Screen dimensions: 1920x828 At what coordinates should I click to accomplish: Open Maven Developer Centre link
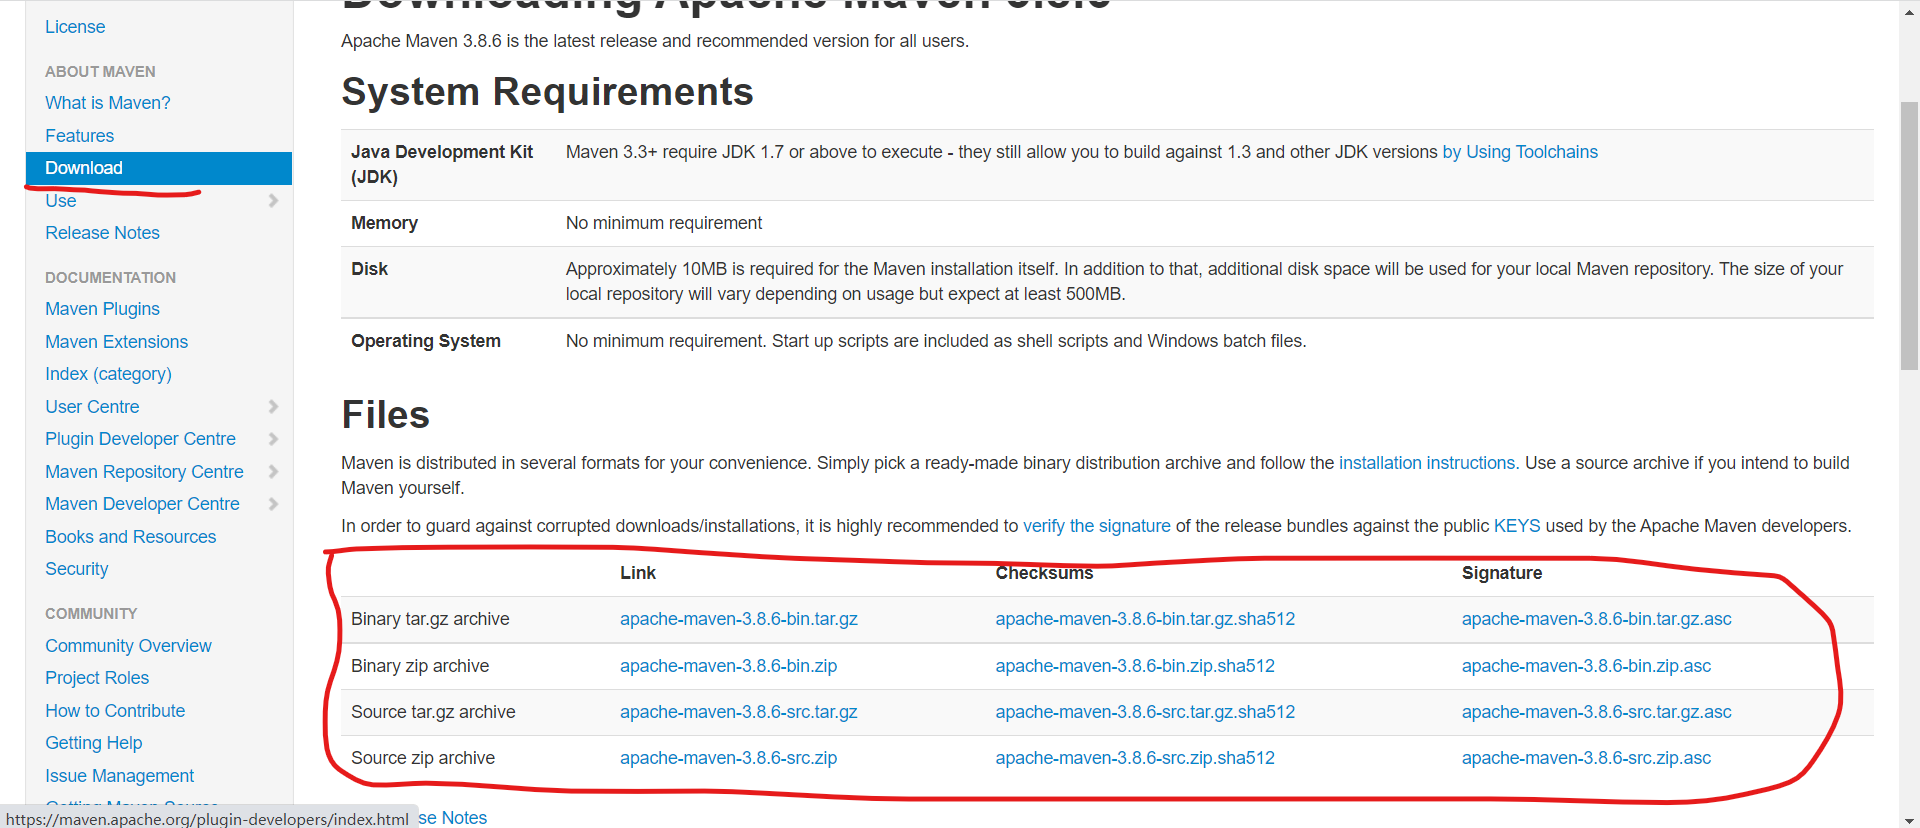pyautogui.click(x=142, y=504)
